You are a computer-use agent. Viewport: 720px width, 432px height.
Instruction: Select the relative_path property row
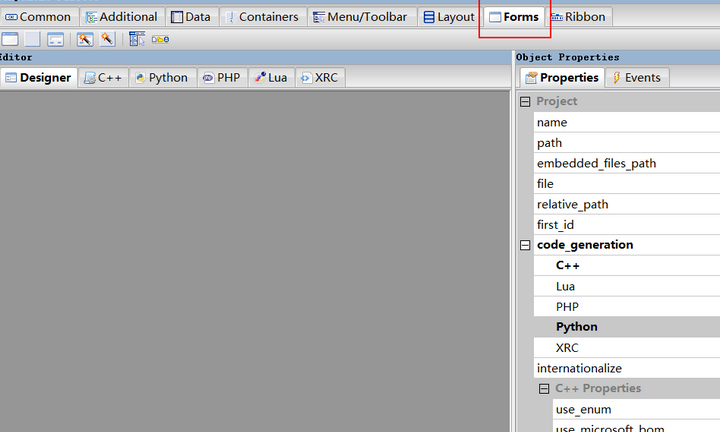(x=627, y=204)
